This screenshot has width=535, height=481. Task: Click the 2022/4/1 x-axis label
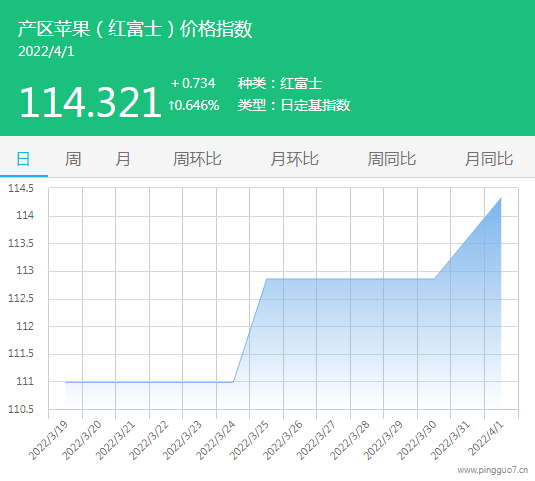coord(486,438)
